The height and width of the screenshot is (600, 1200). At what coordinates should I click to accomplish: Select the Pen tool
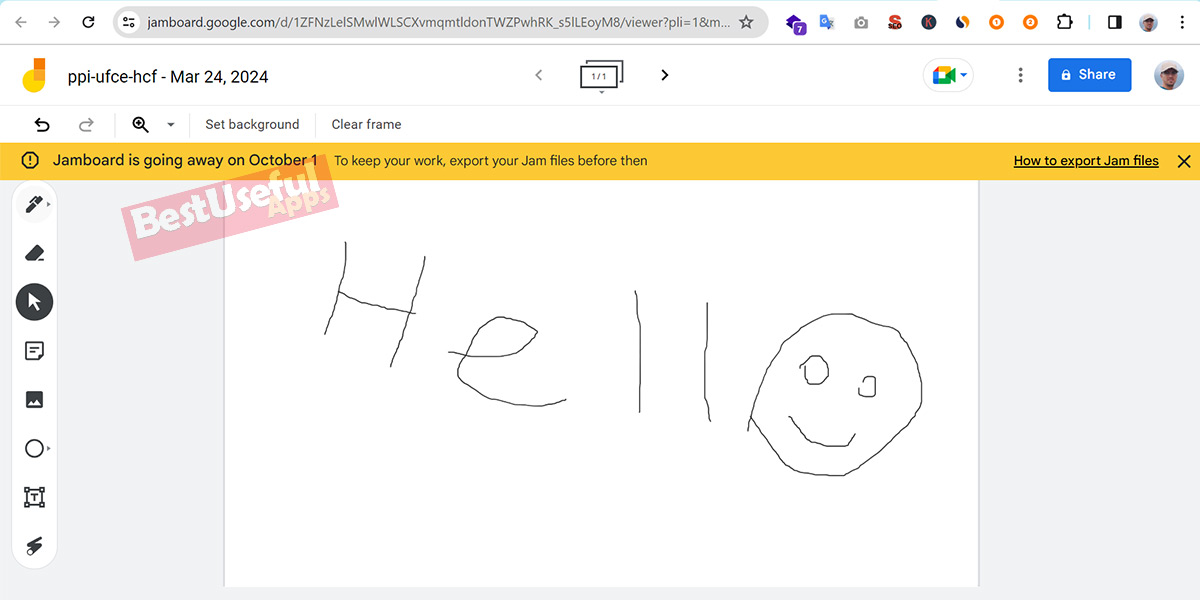coord(34,203)
